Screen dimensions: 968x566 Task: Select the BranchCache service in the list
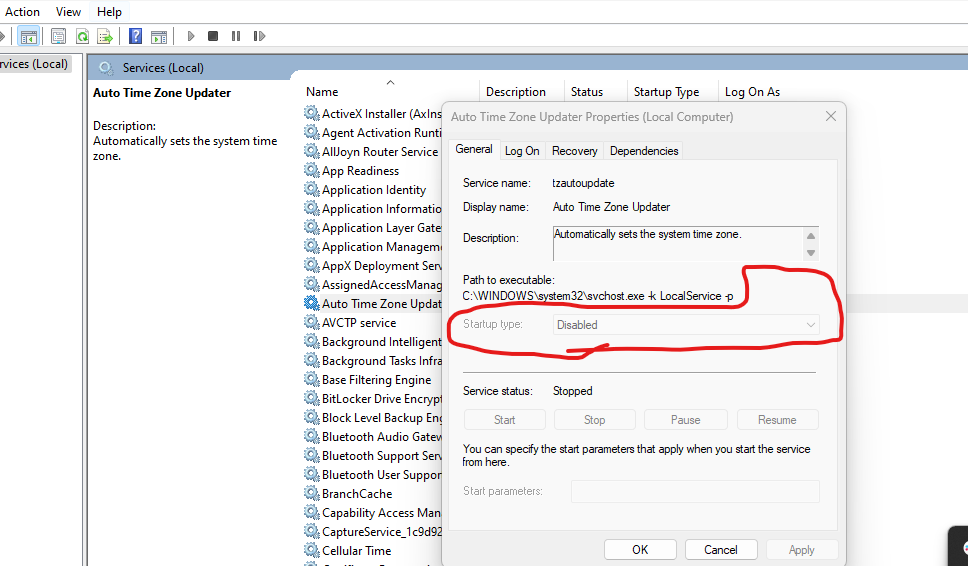356,494
